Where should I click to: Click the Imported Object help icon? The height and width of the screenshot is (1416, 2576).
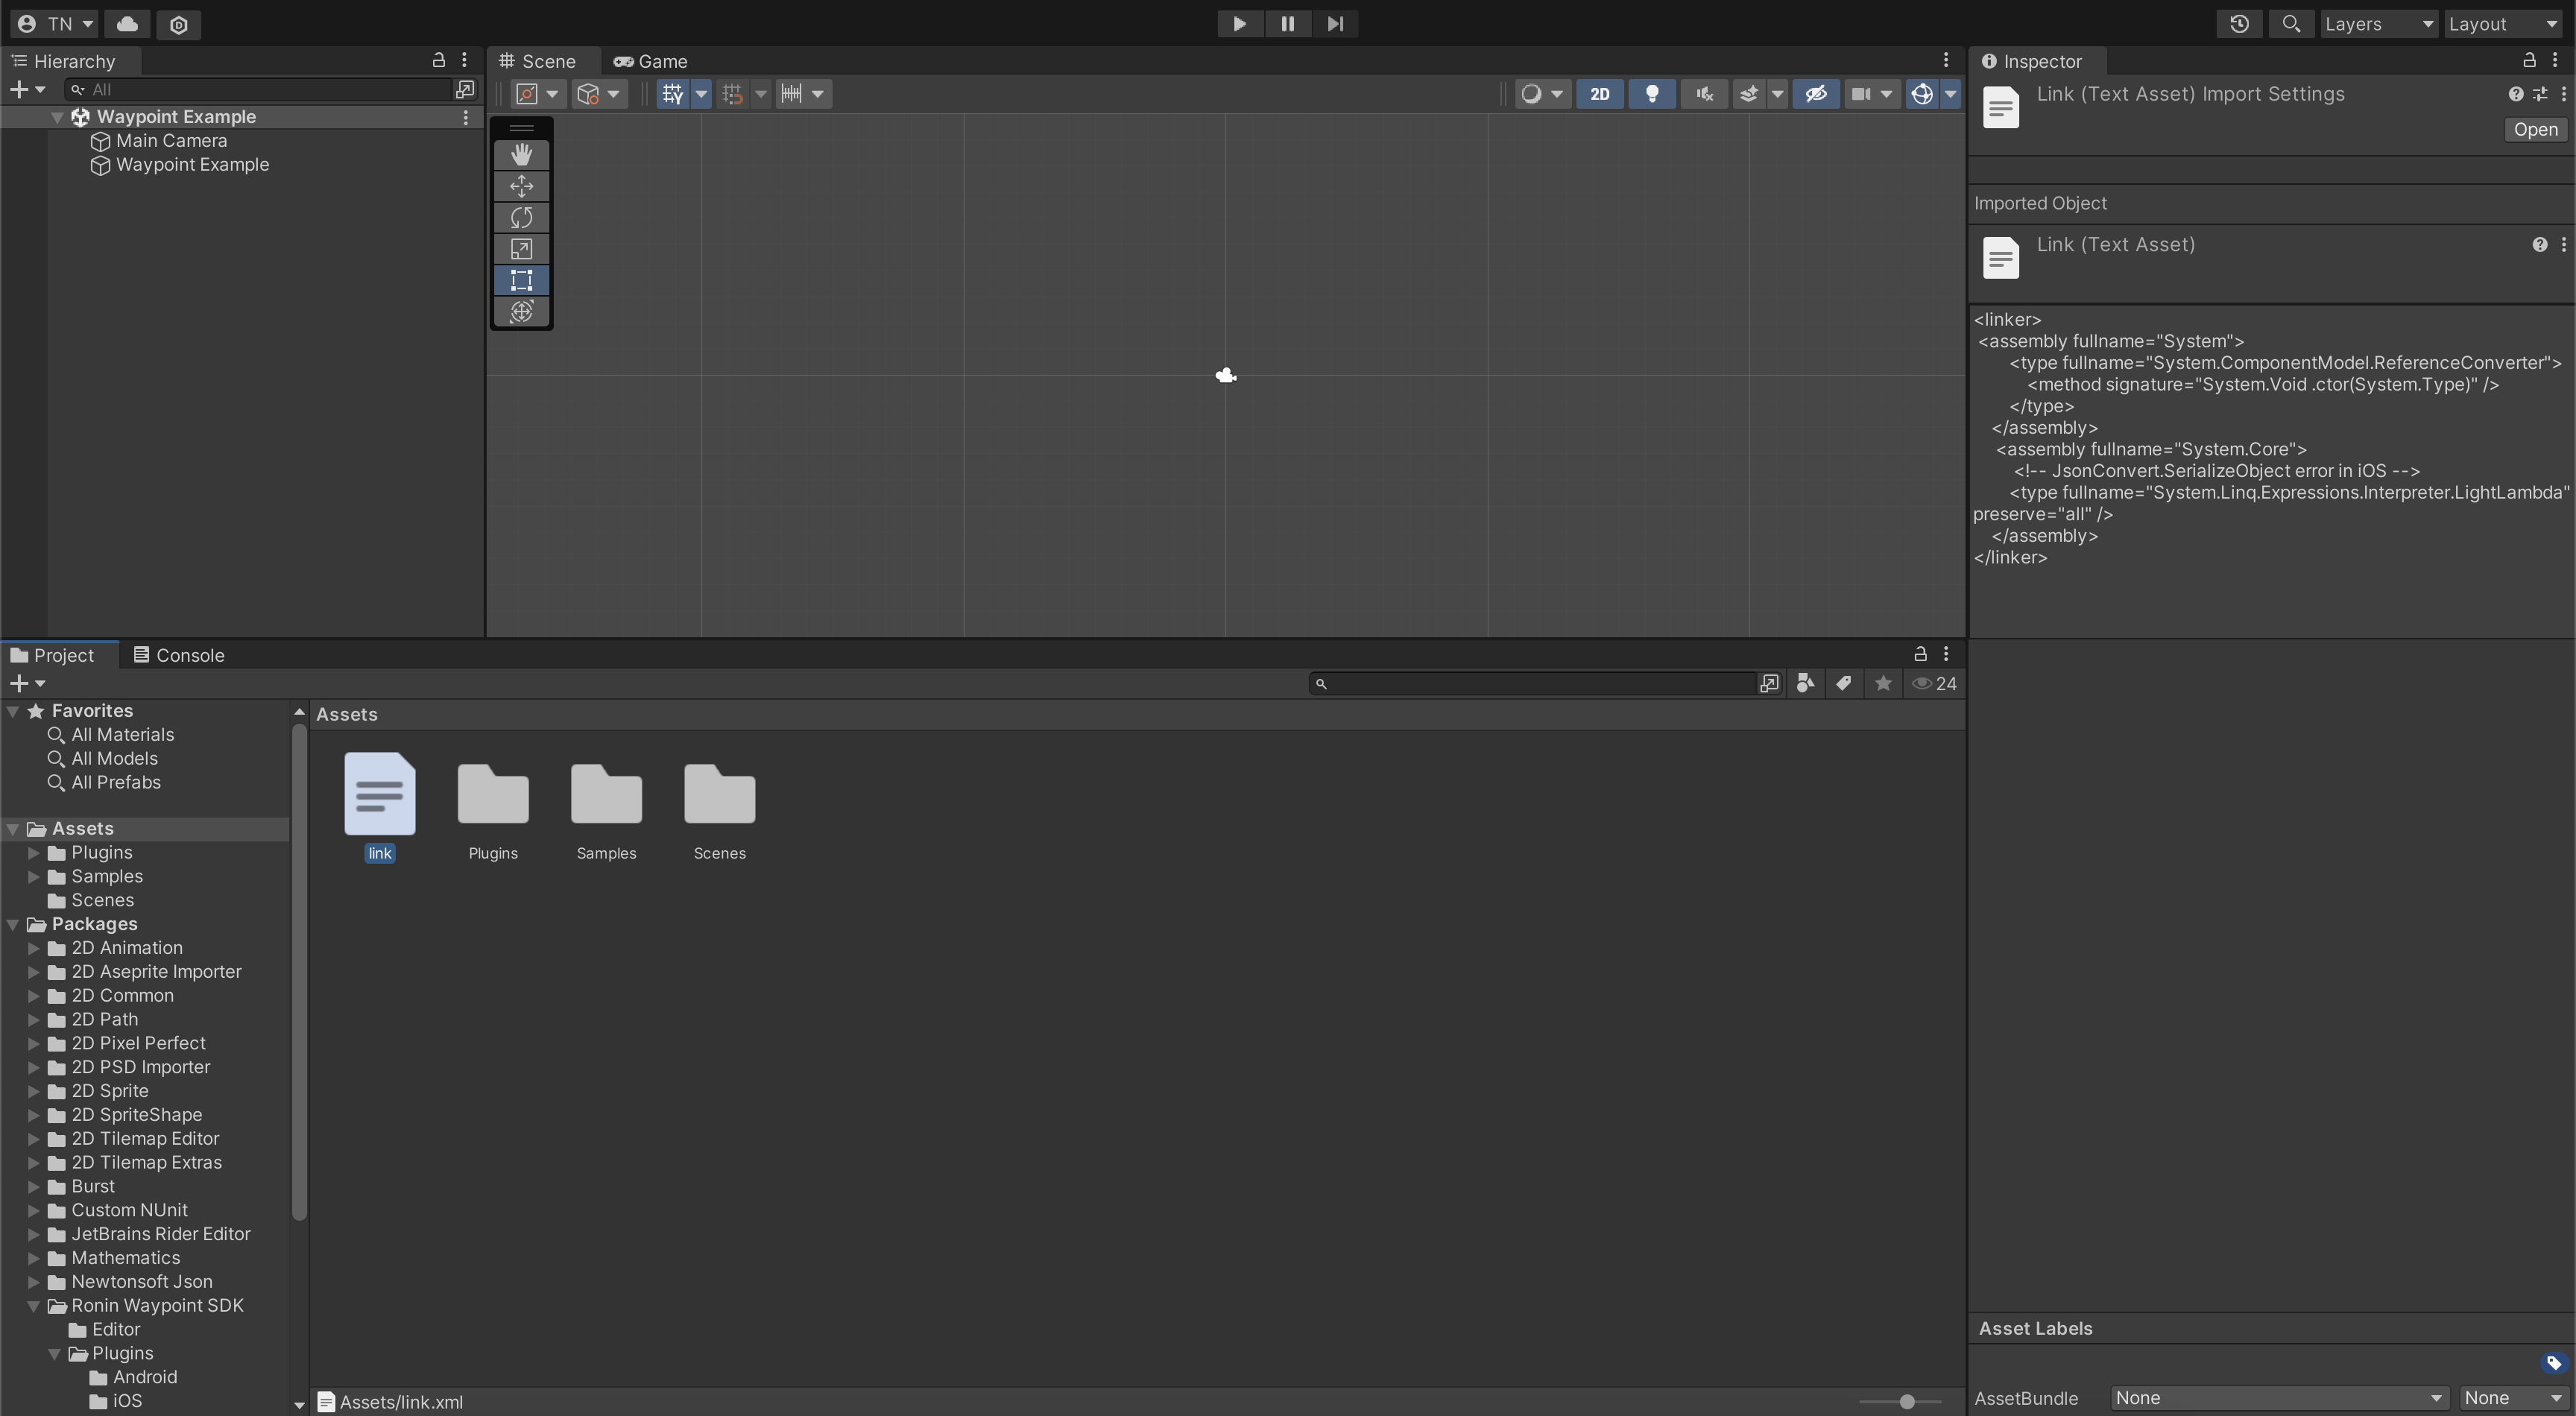click(2539, 244)
